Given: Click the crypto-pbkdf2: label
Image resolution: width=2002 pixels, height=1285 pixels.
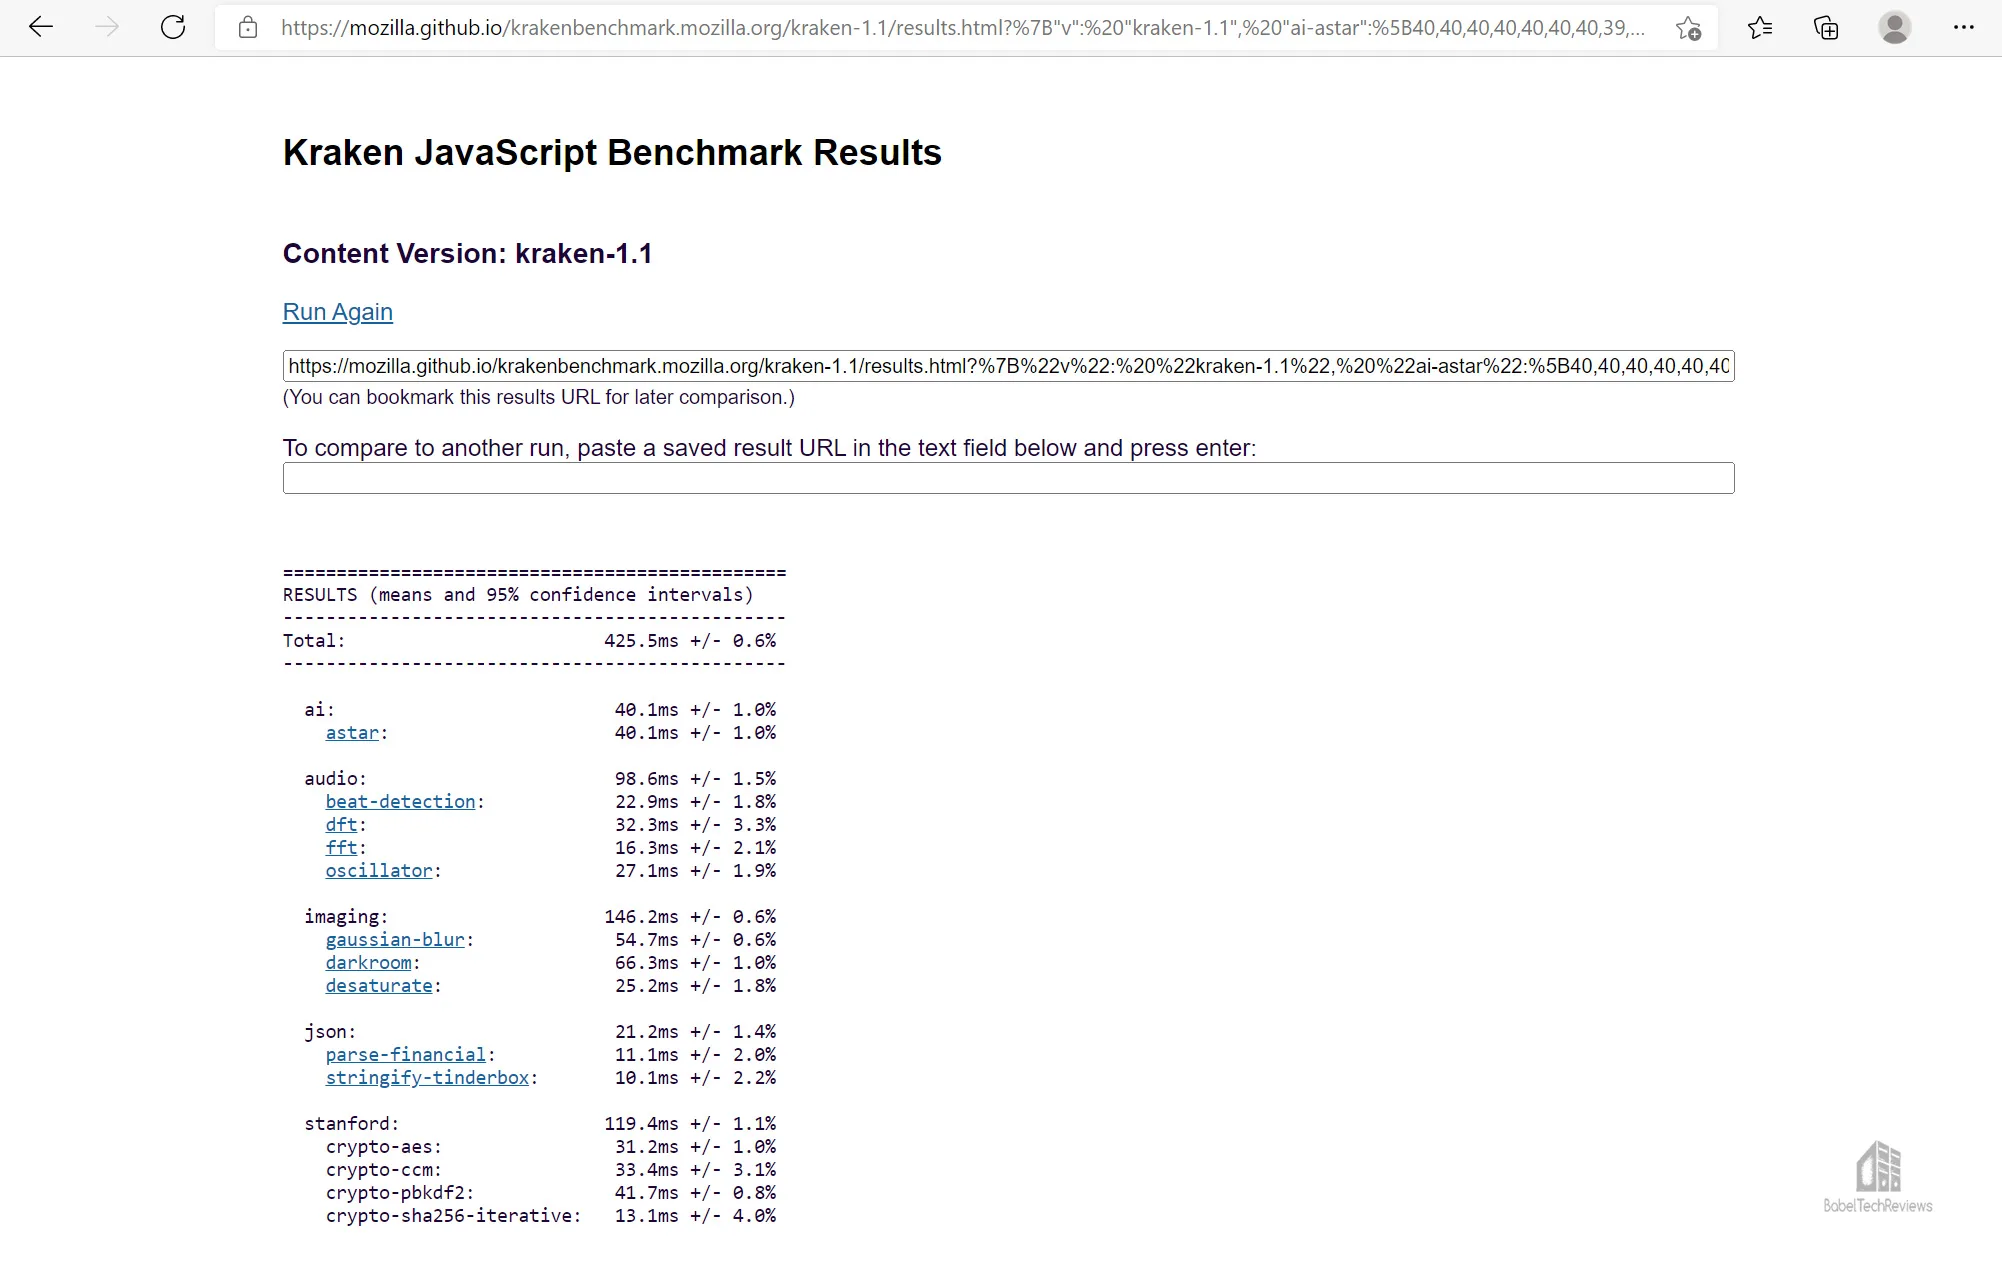Looking at the screenshot, I should (400, 1193).
